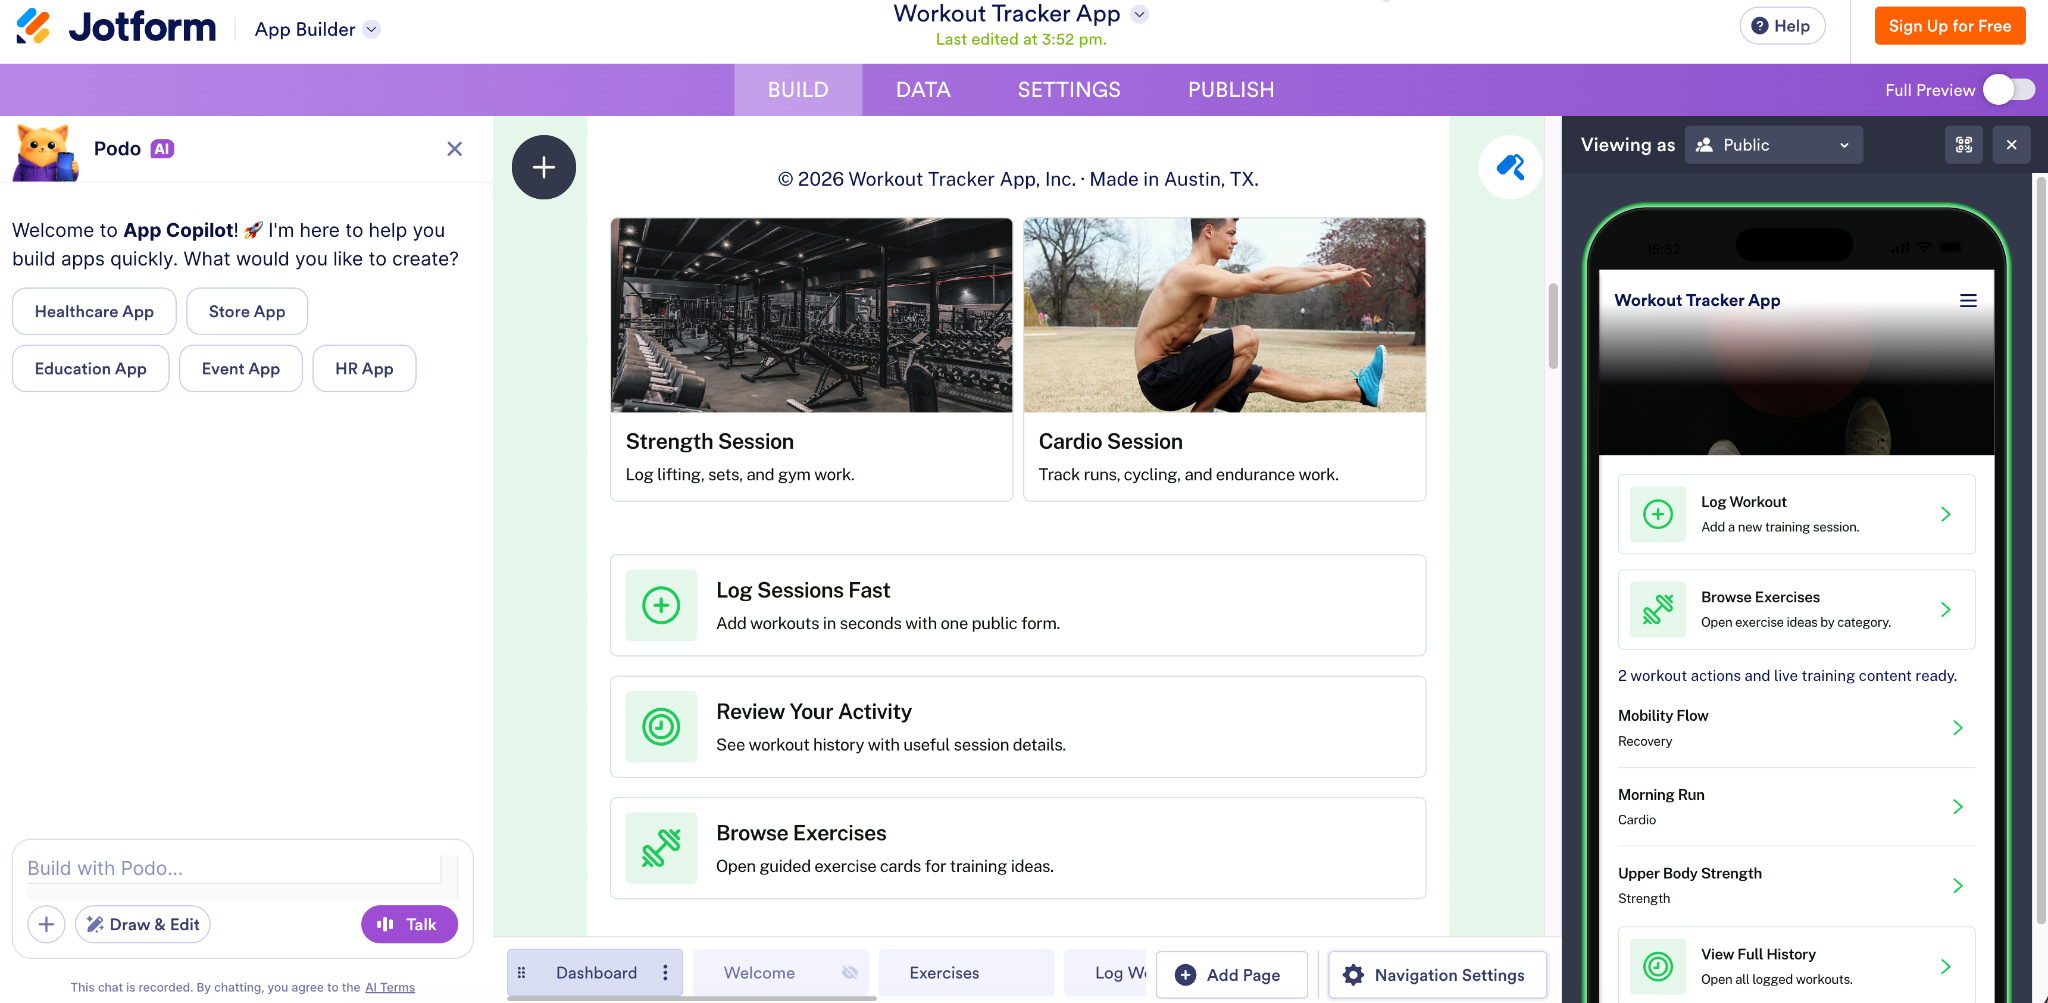Click the plus attachment icon in chat
The image size is (2048, 1003).
(46, 924)
